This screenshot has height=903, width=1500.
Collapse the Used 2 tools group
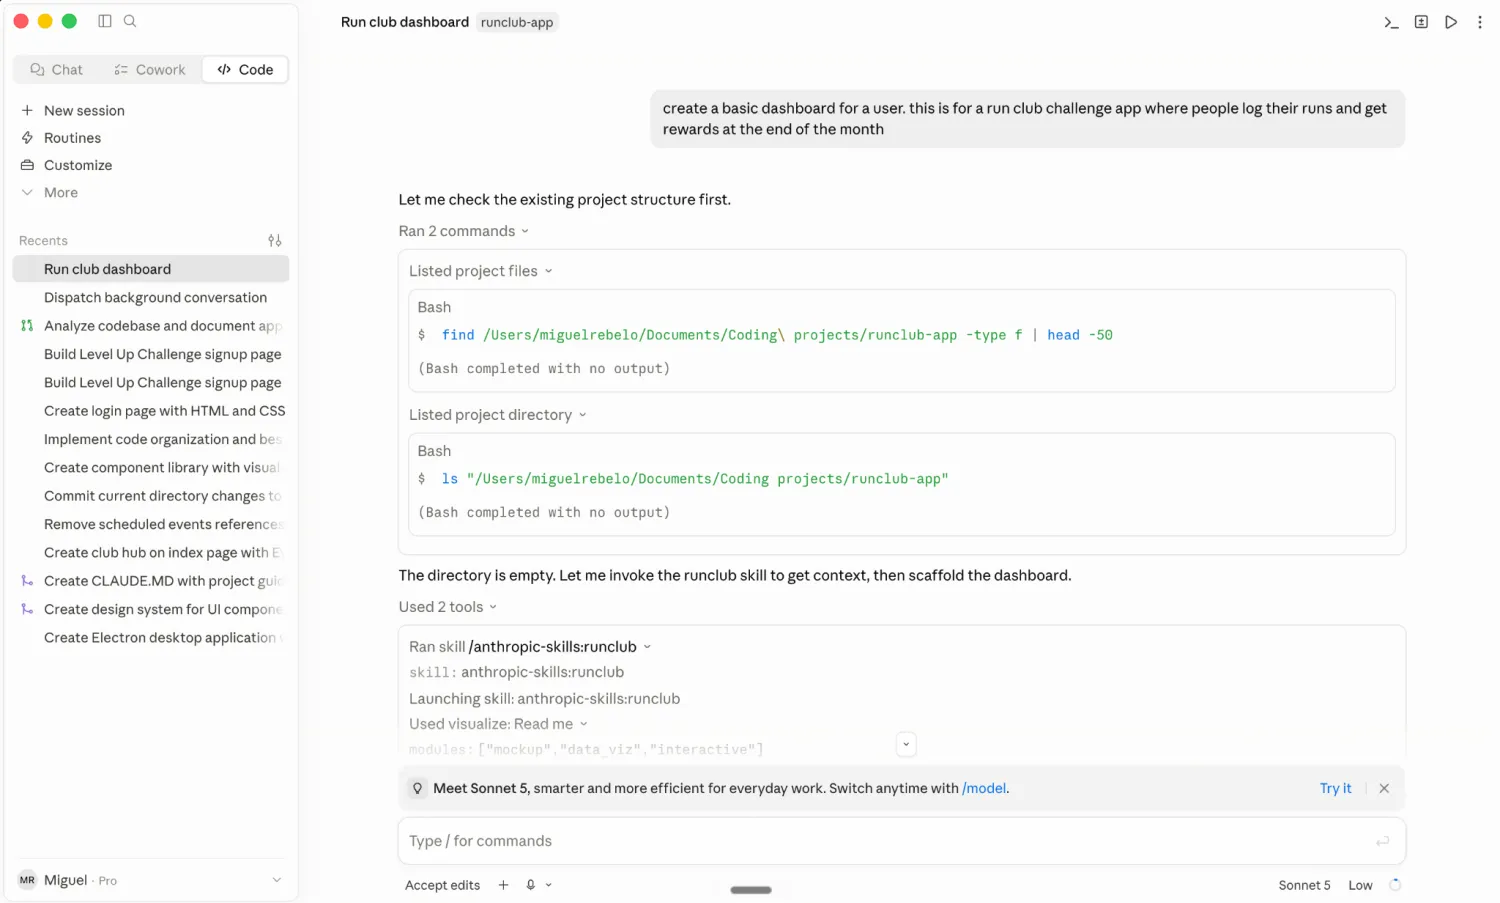coord(448,607)
